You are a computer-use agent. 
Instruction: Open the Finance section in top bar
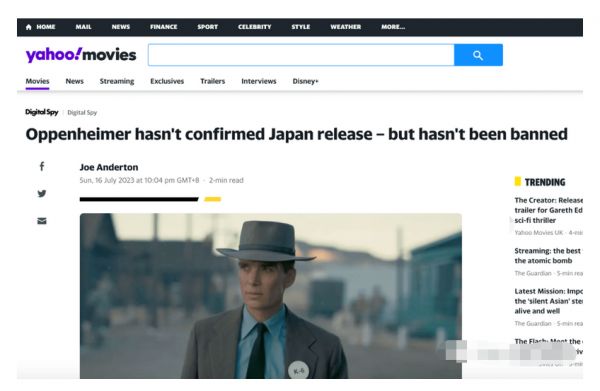pos(164,27)
